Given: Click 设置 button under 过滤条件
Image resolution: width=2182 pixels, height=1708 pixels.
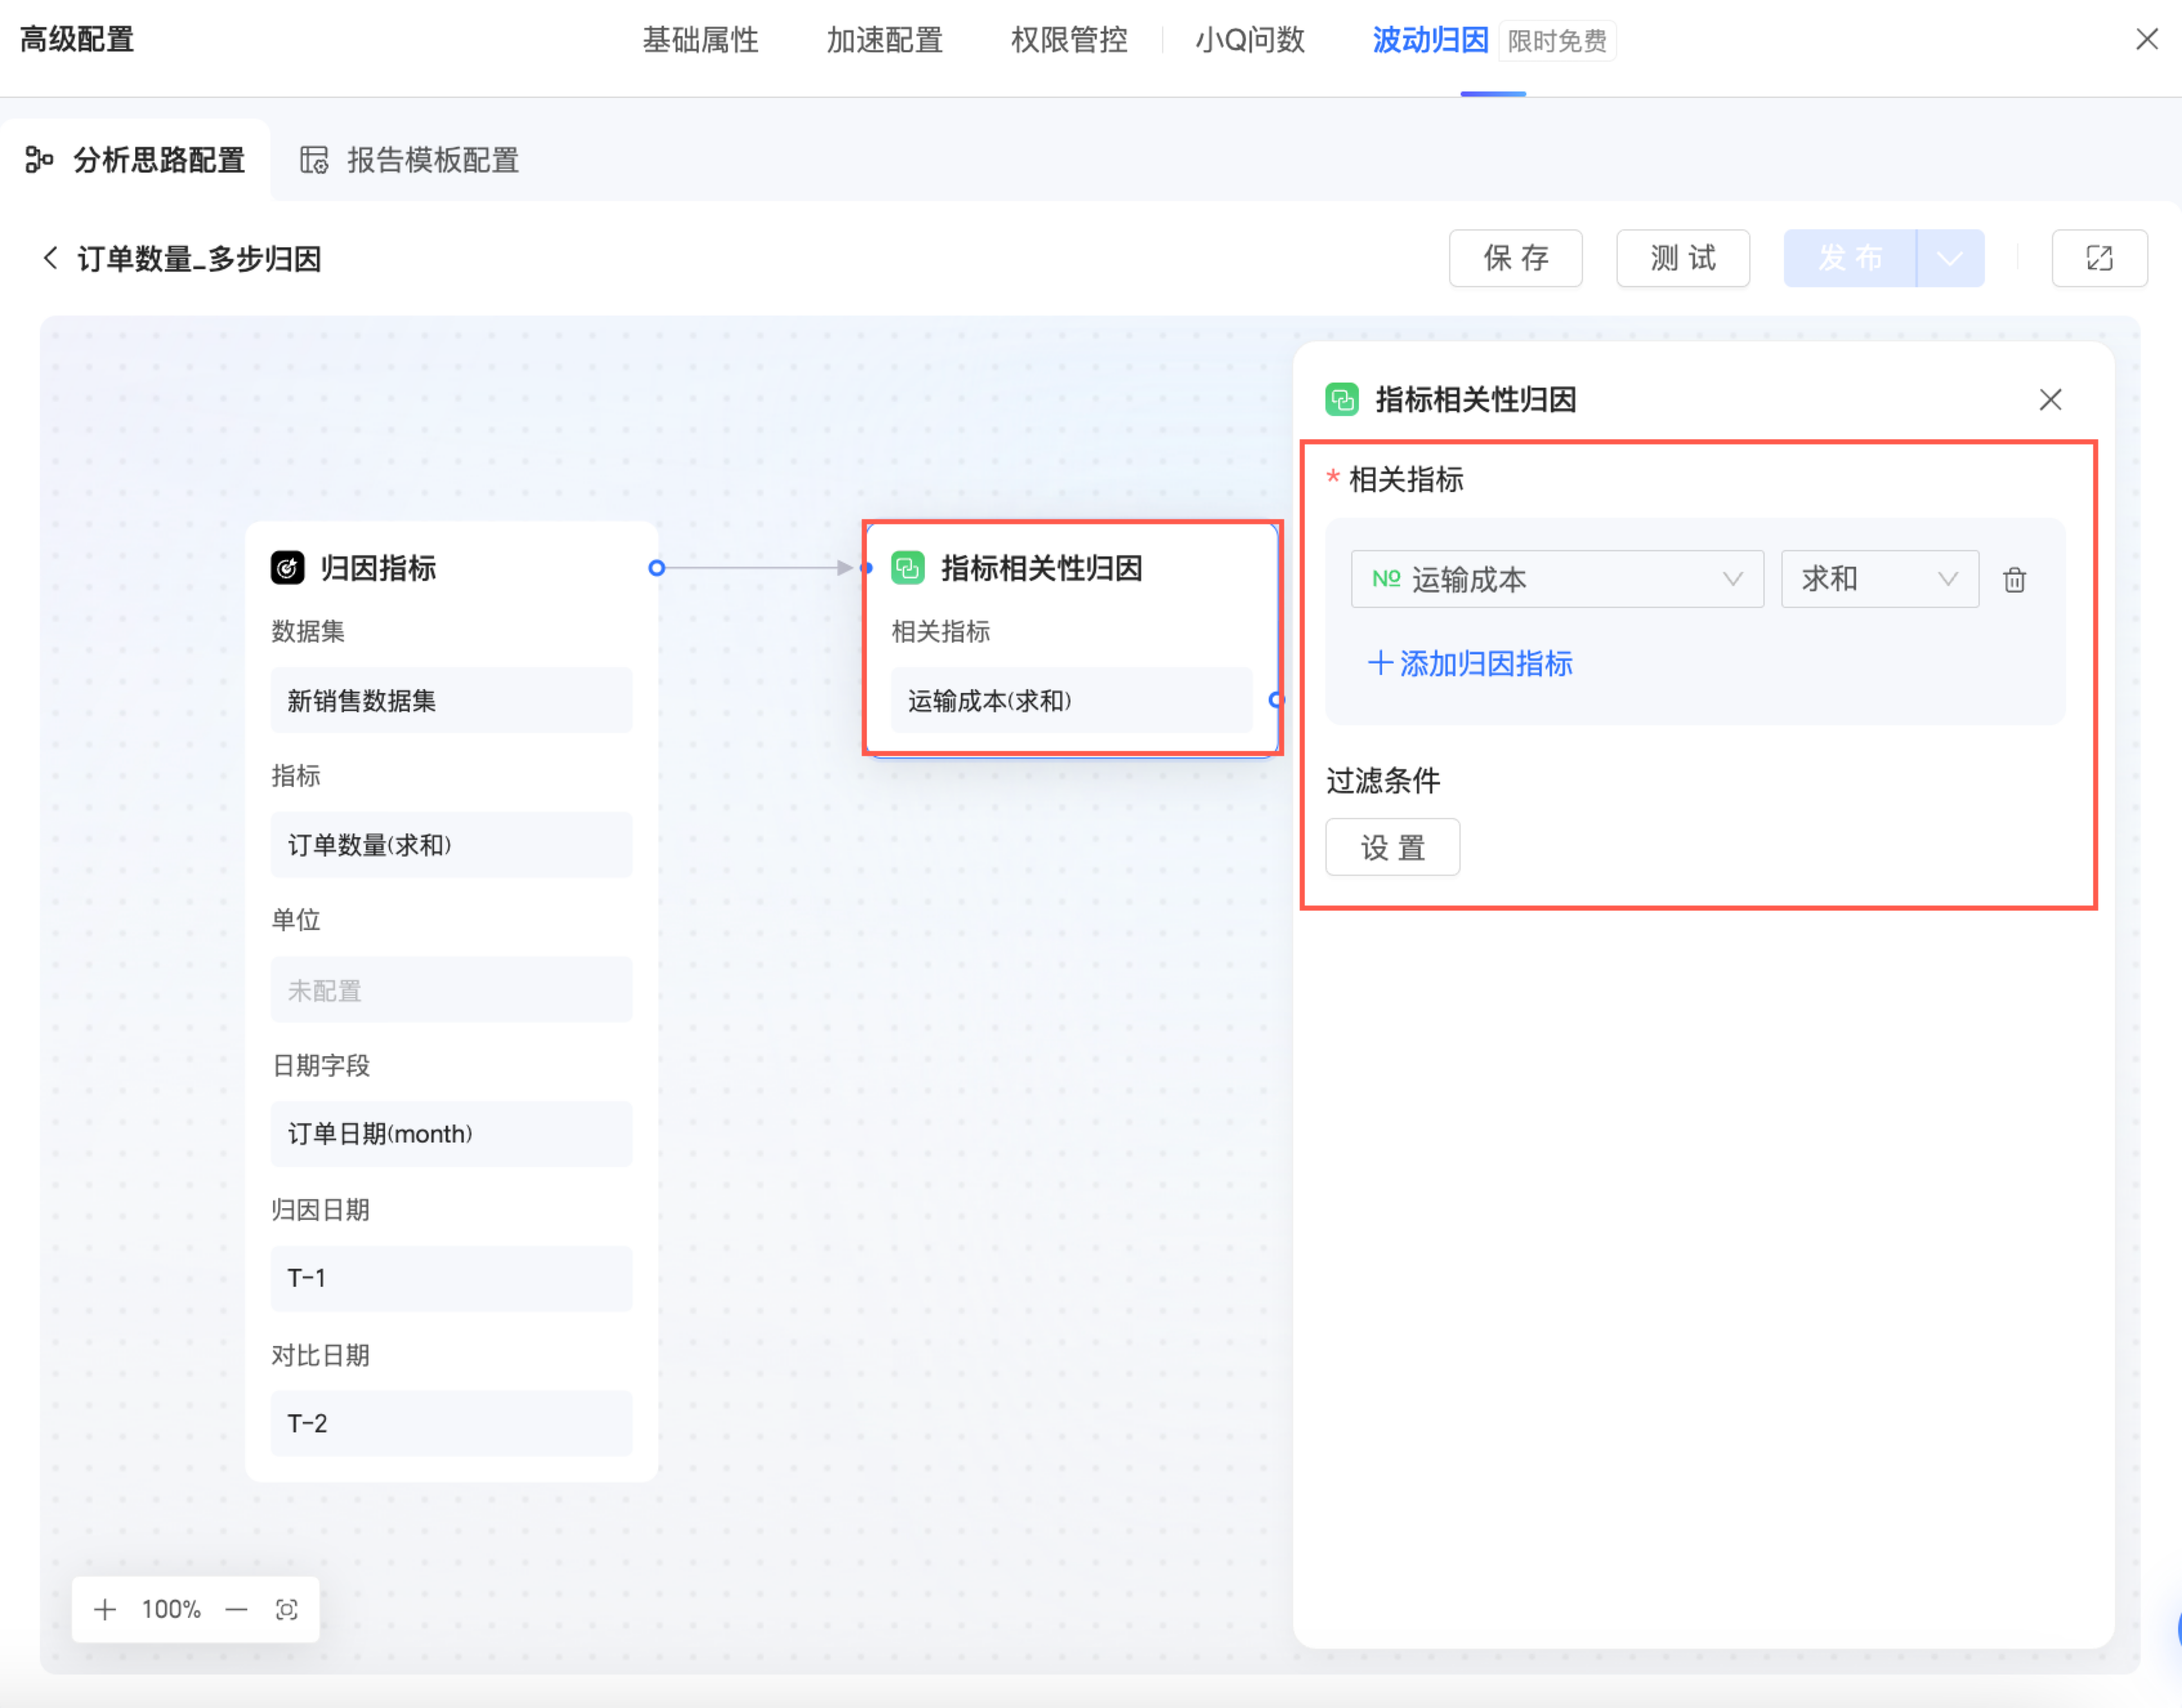Looking at the screenshot, I should 1392,847.
